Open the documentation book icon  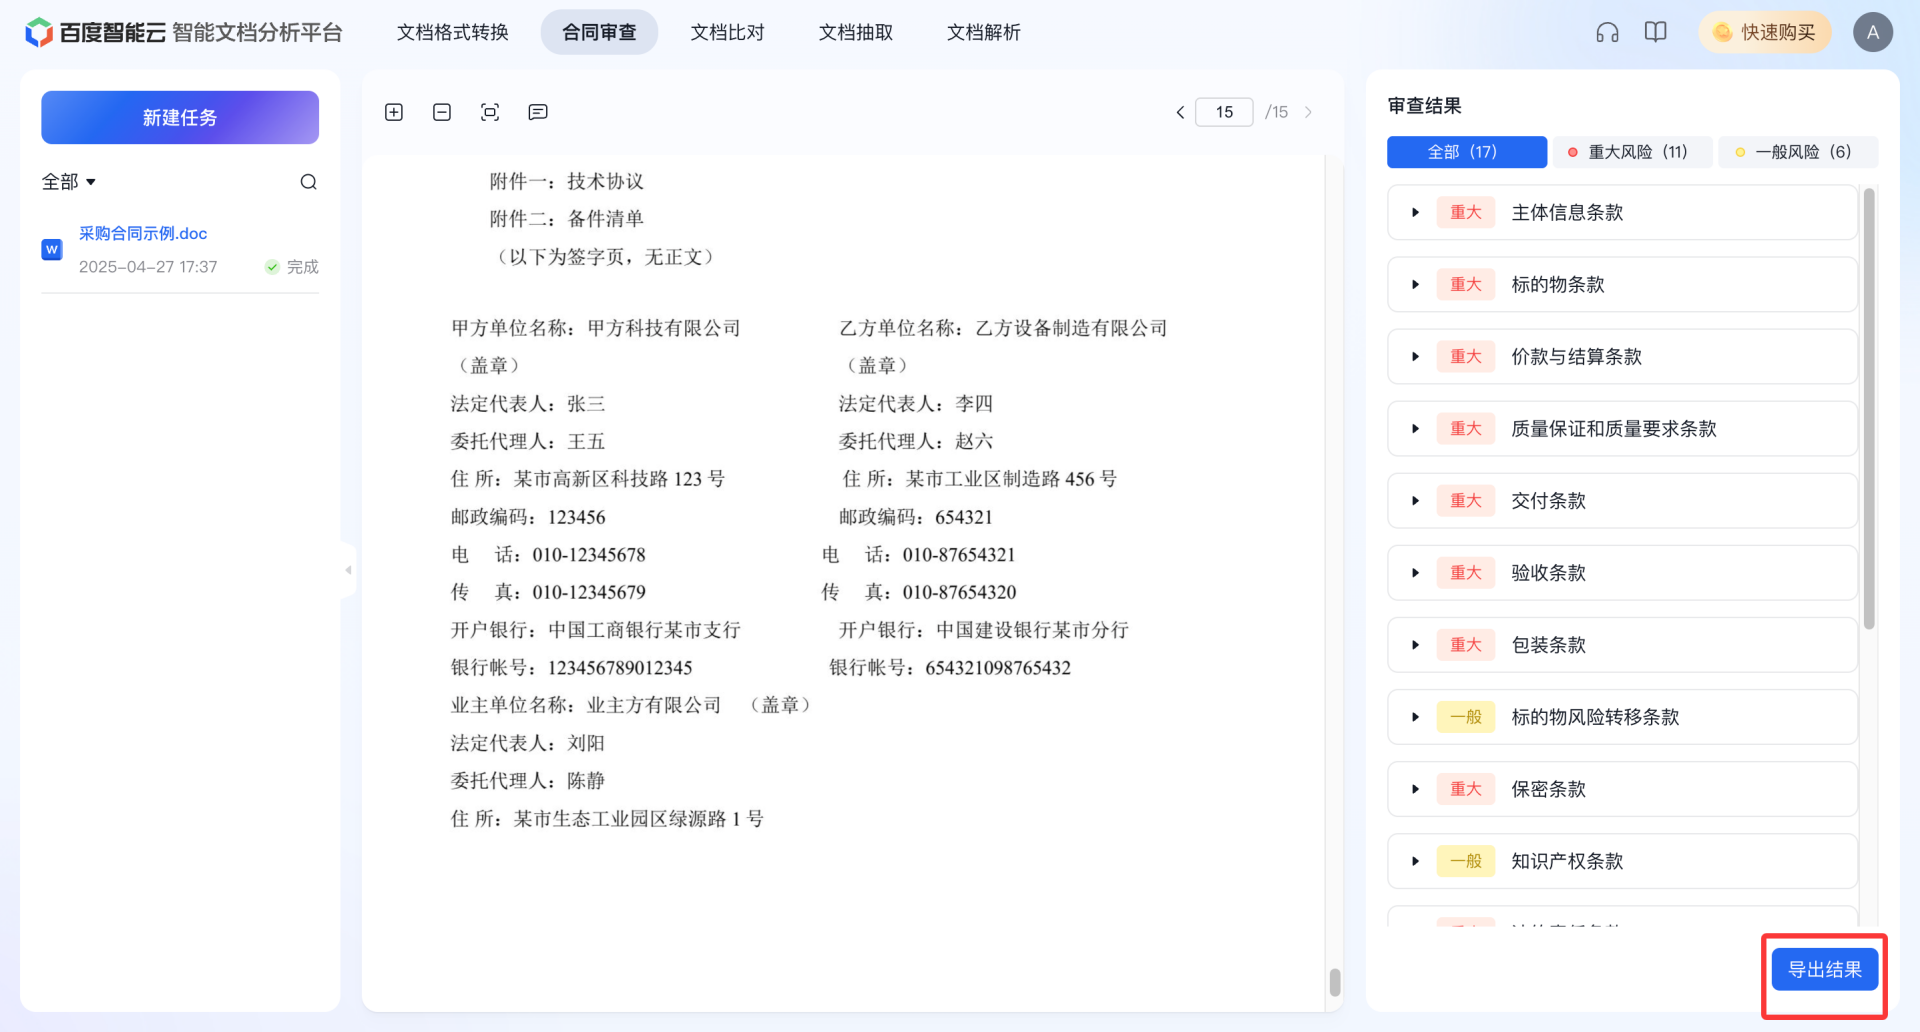(1656, 32)
